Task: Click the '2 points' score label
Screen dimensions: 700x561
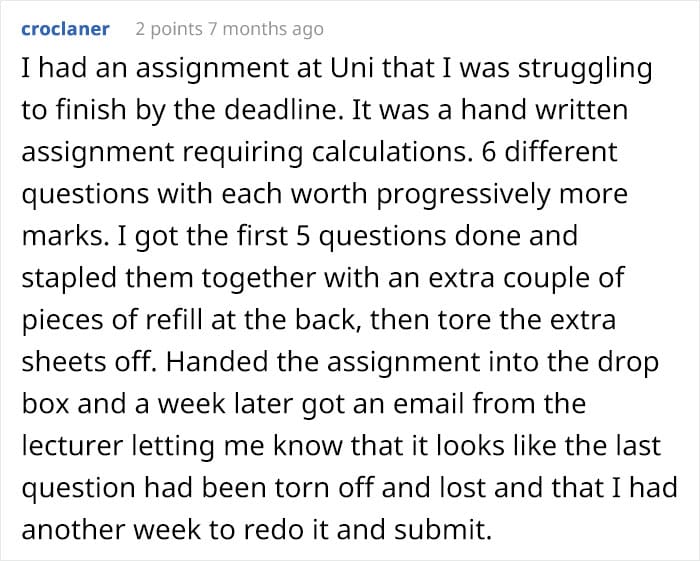Action: (169, 29)
